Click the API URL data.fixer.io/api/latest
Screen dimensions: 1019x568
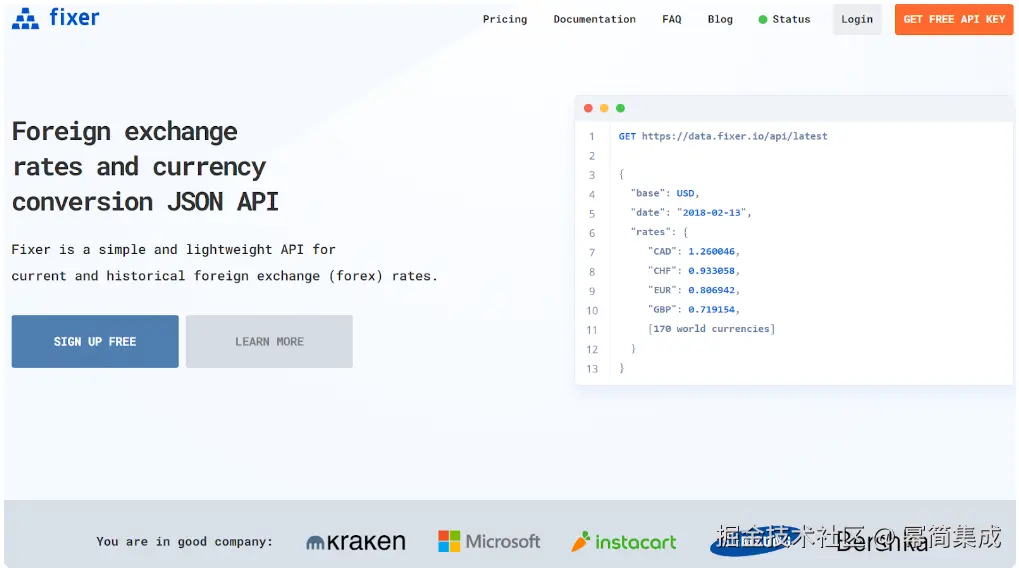point(734,136)
